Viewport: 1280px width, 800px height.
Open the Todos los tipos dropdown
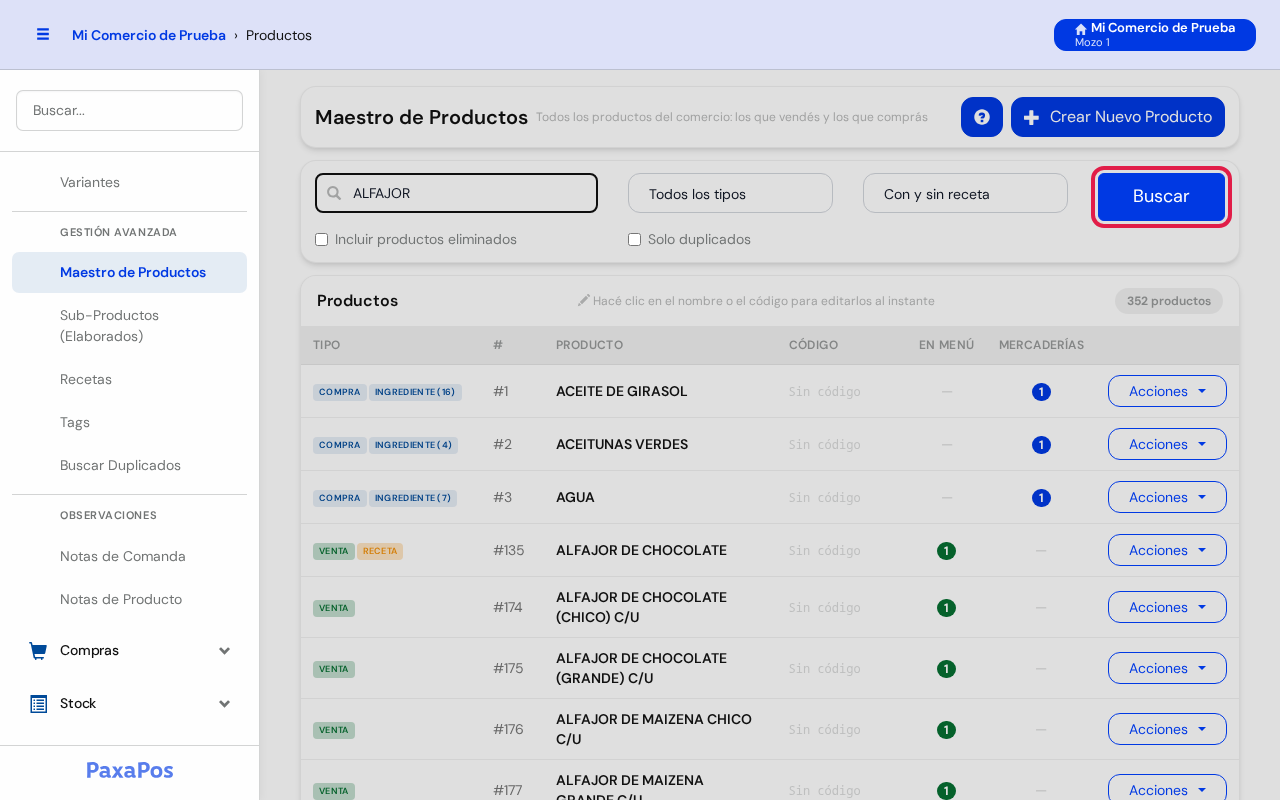pyautogui.click(x=730, y=193)
